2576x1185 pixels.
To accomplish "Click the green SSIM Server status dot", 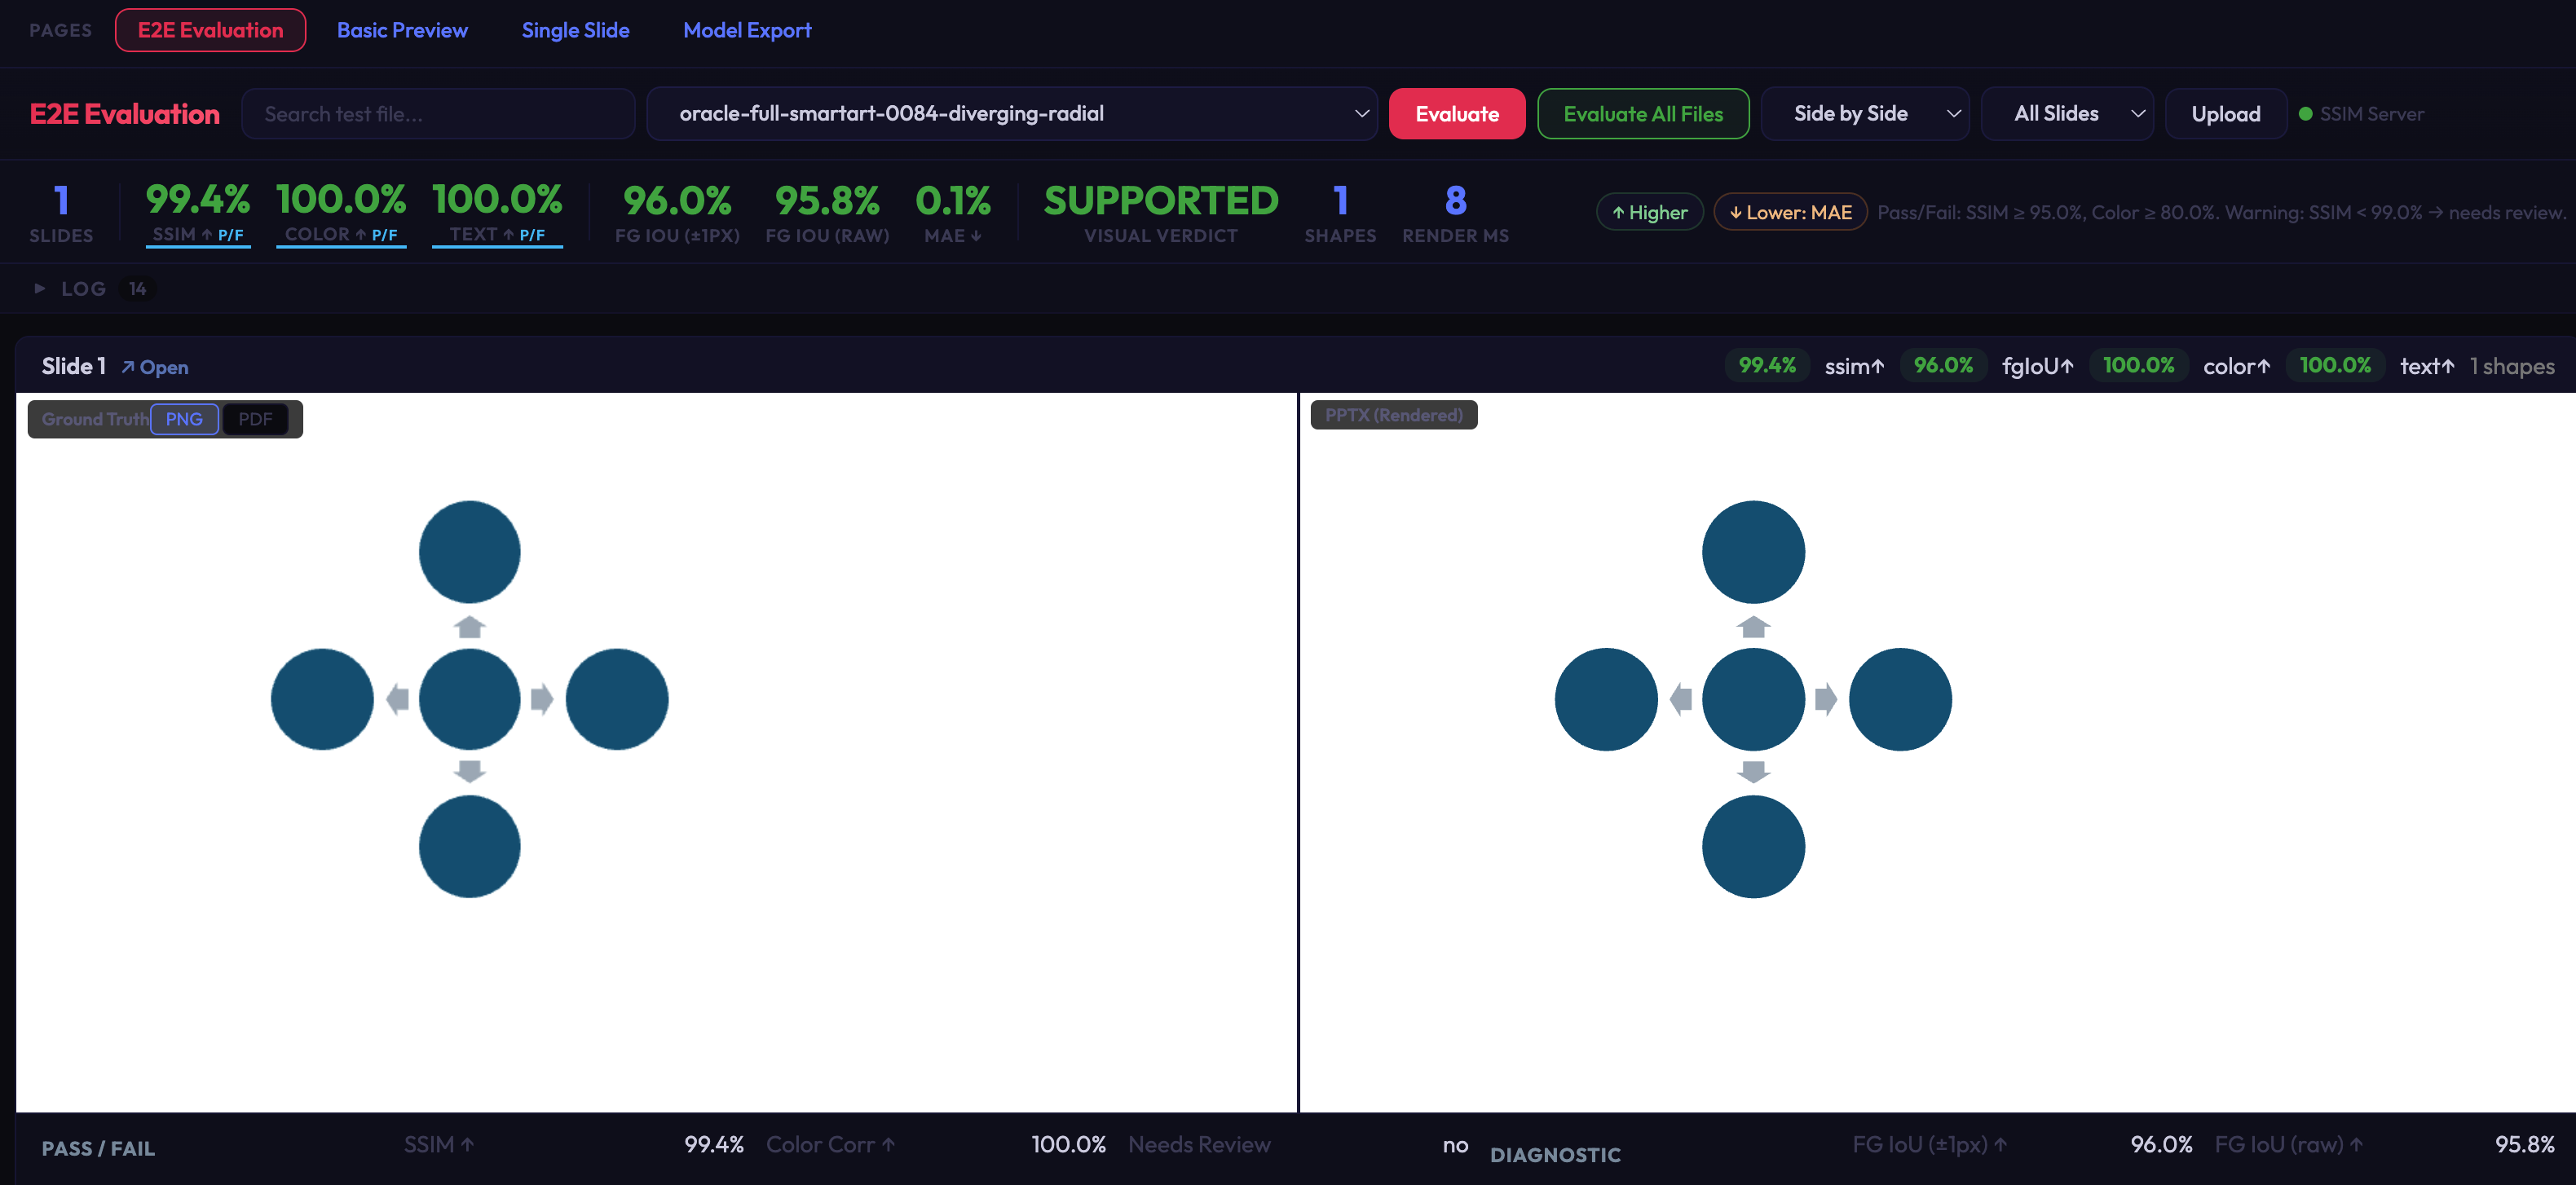I will pyautogui.click(x=2305, y=114).
